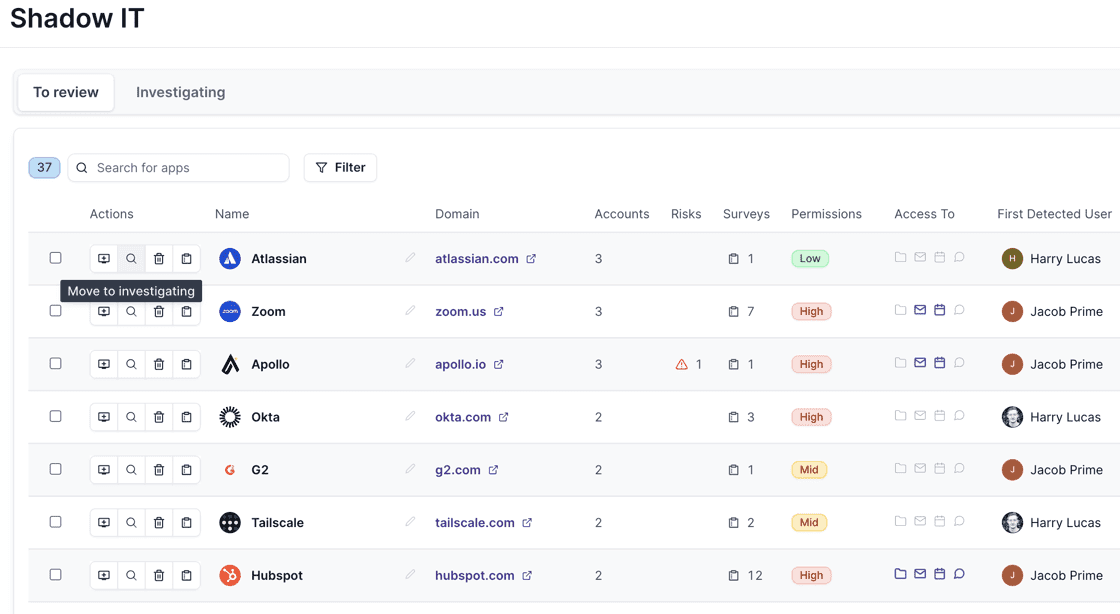Click clipboard action icon in Apollo row

[186, 364]
